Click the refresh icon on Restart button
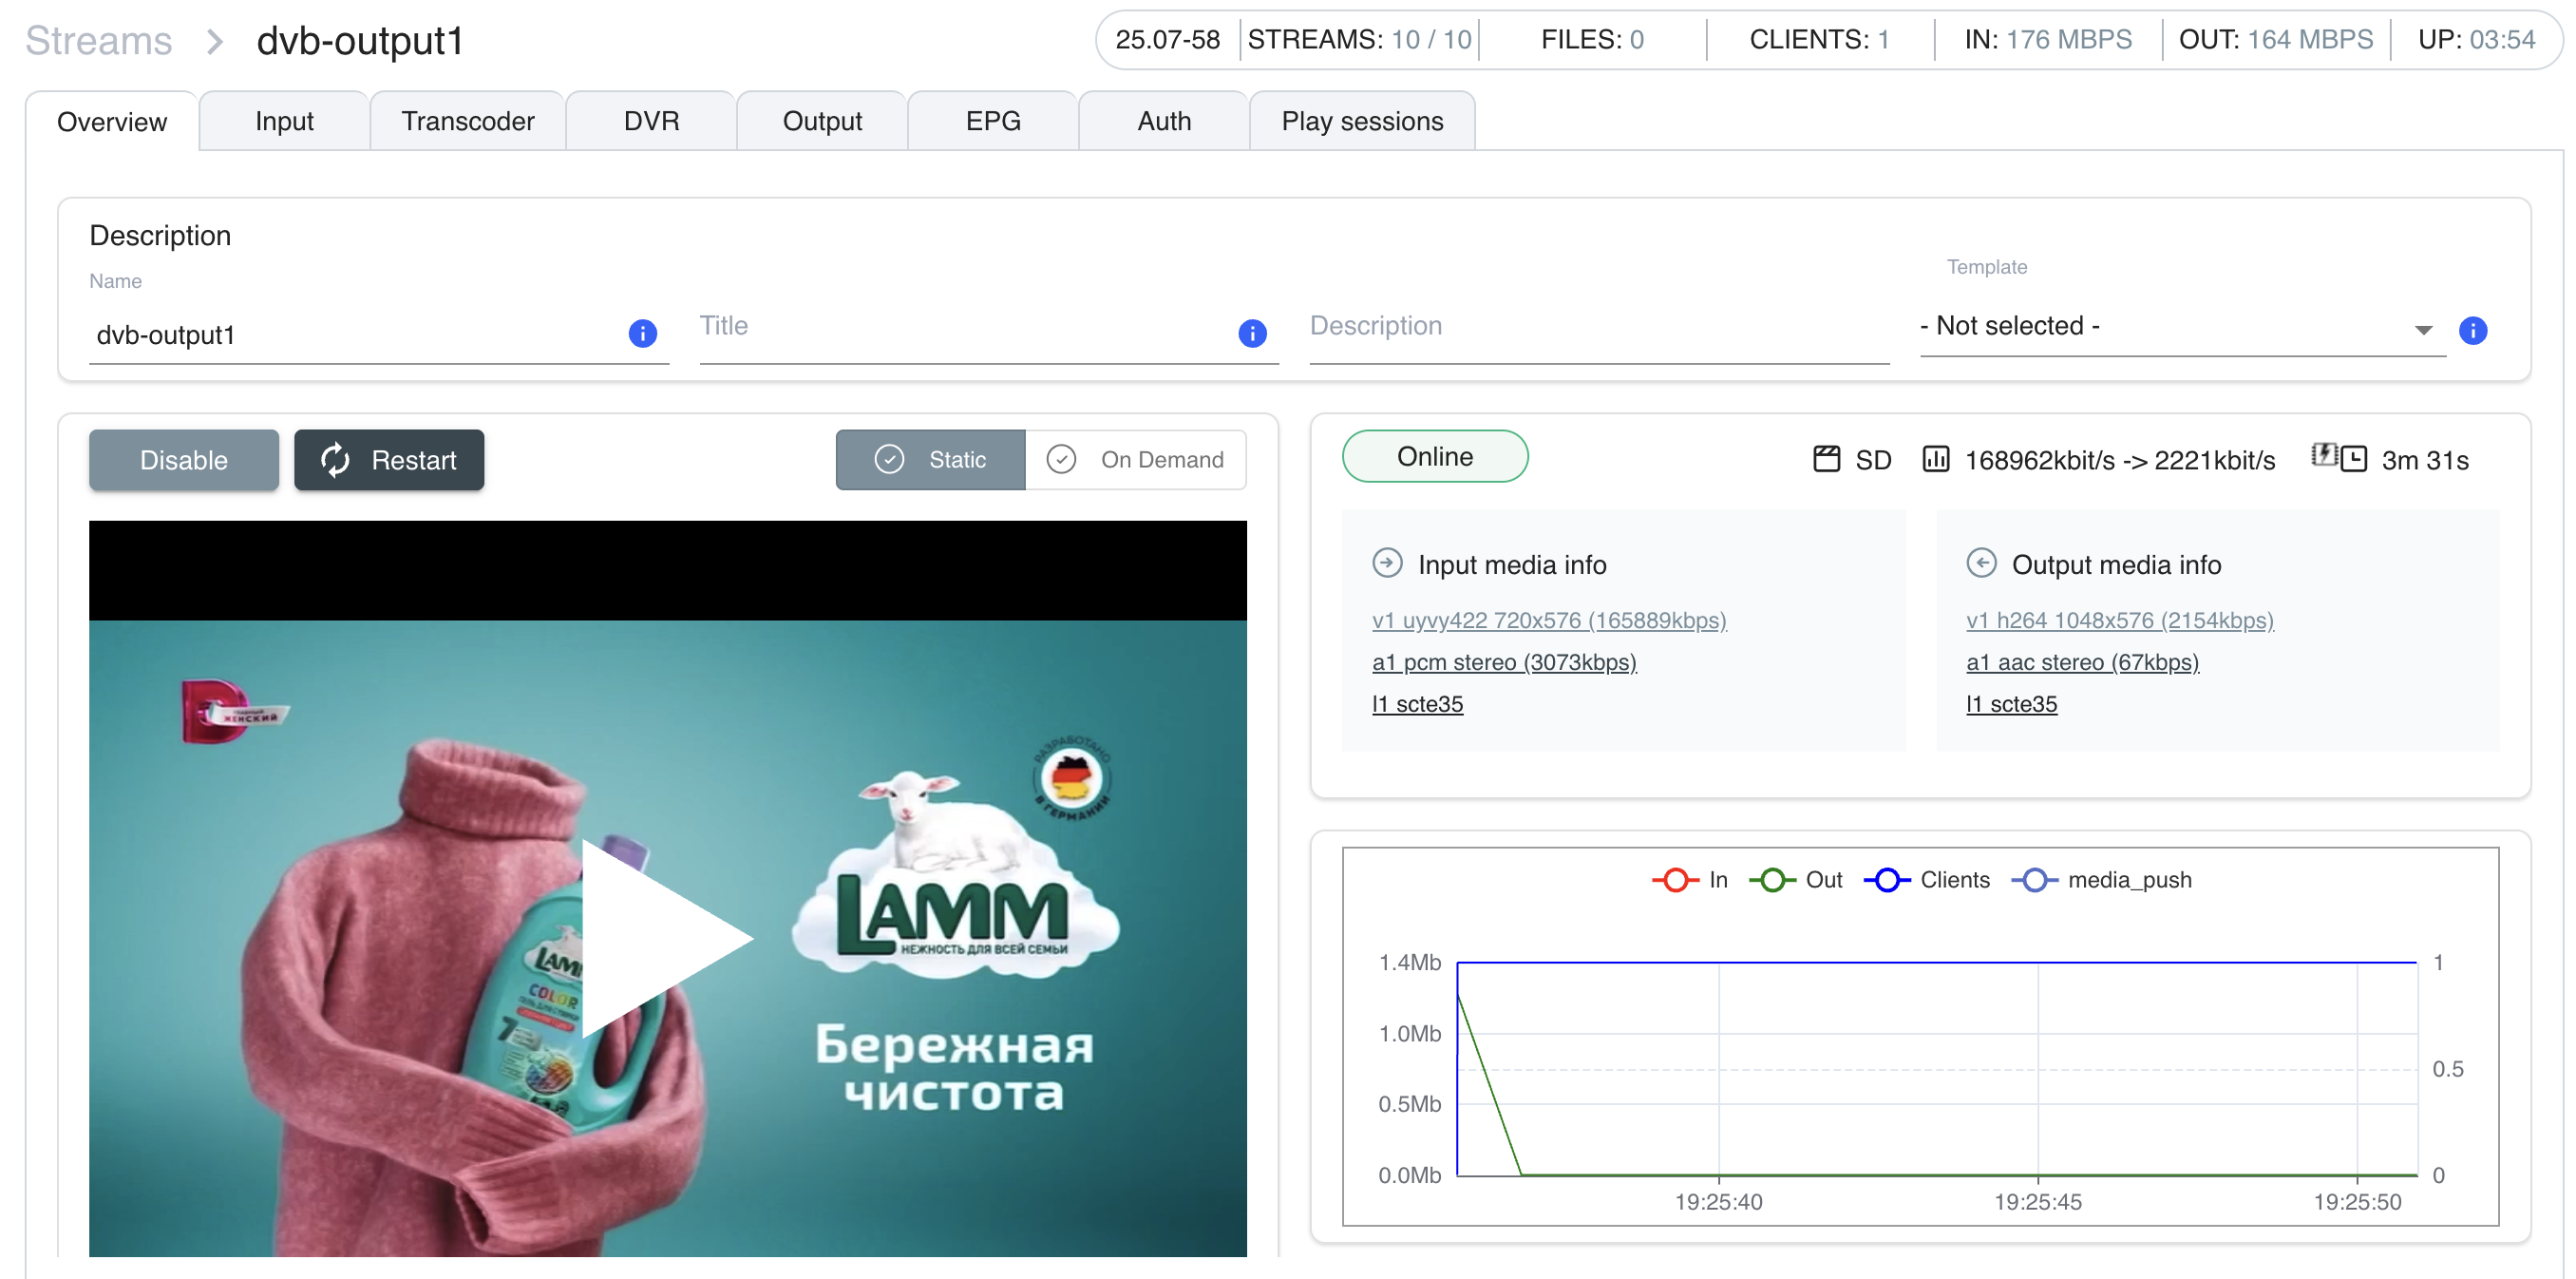The image size is (2576, 1279). 335,460
